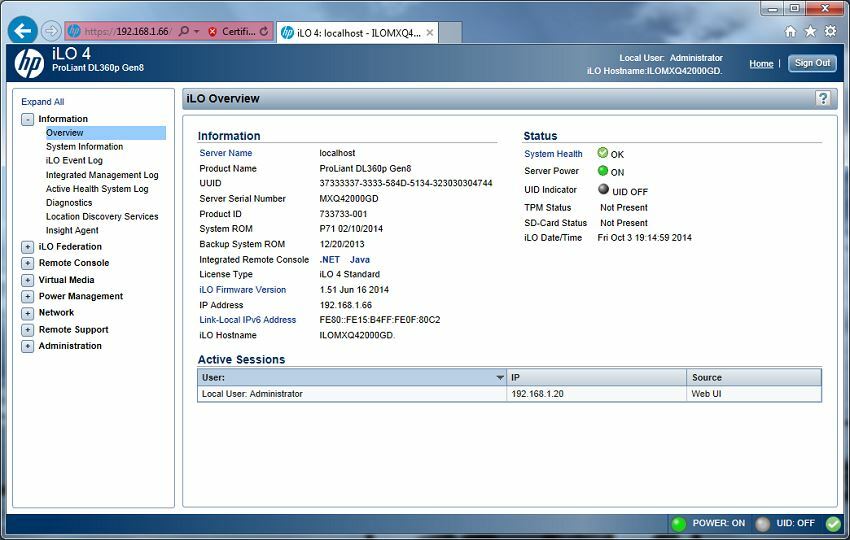The width and height of the screenshot is (850, 540).
Task: Click the search magnifier in address bar
Action: click(184, 31)
